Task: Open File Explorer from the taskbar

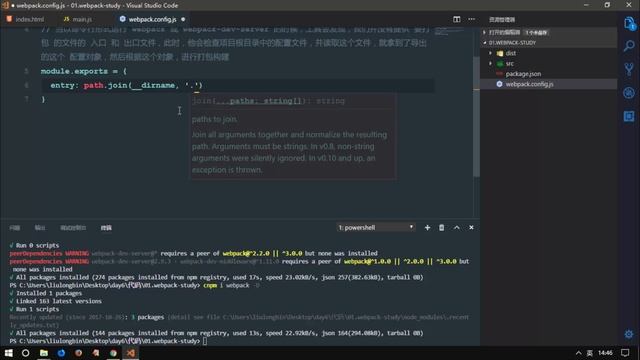Action: coord(44,353)
